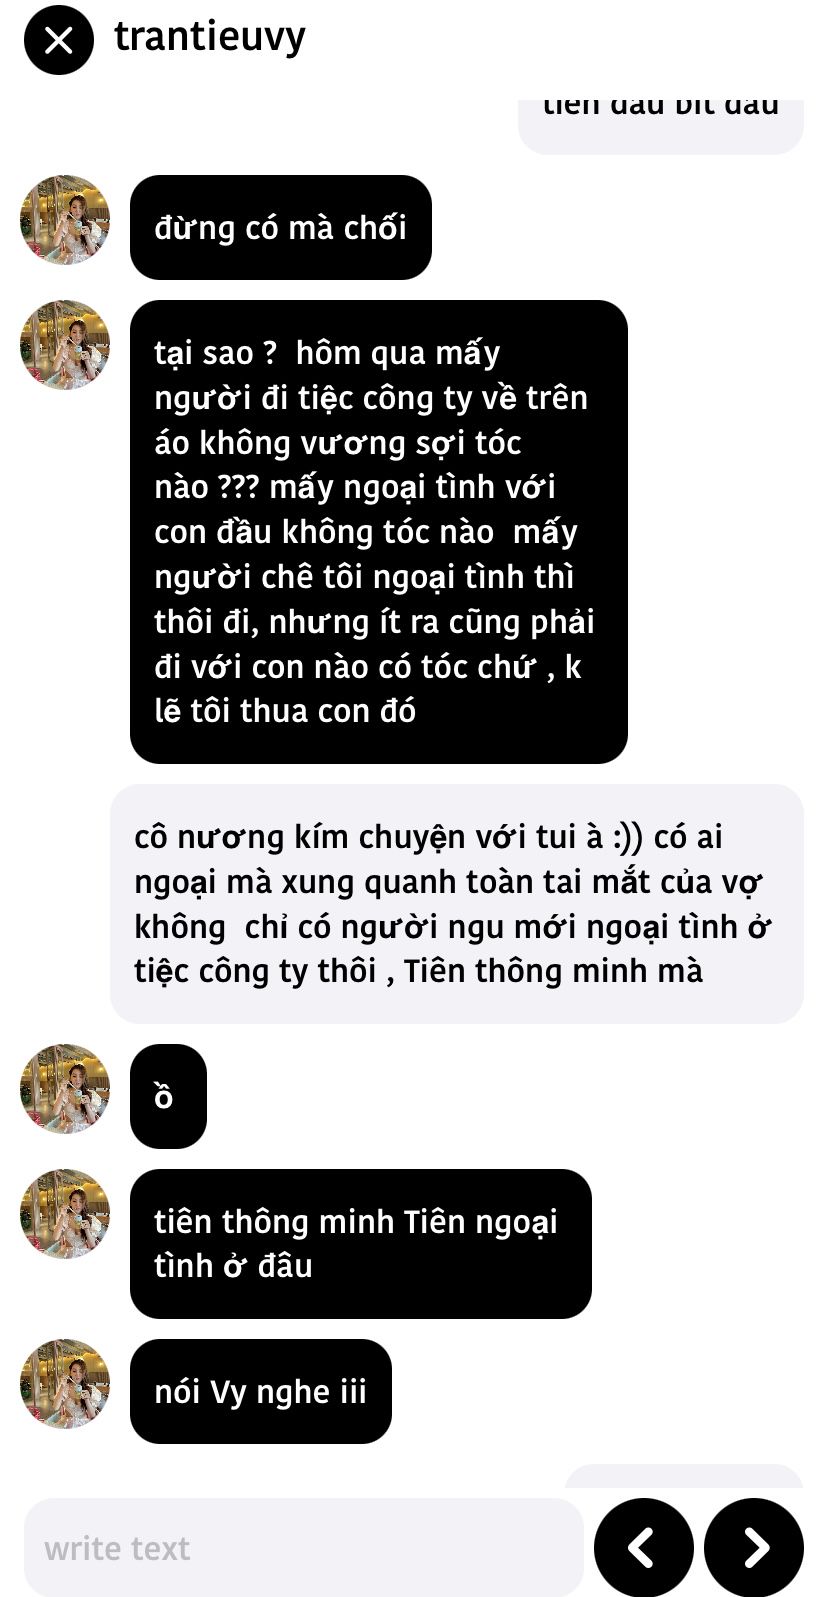The width and height of the screenshot is (828, 1597).
Task: Open the trantieuvy username header
Action: click(210, 37)
